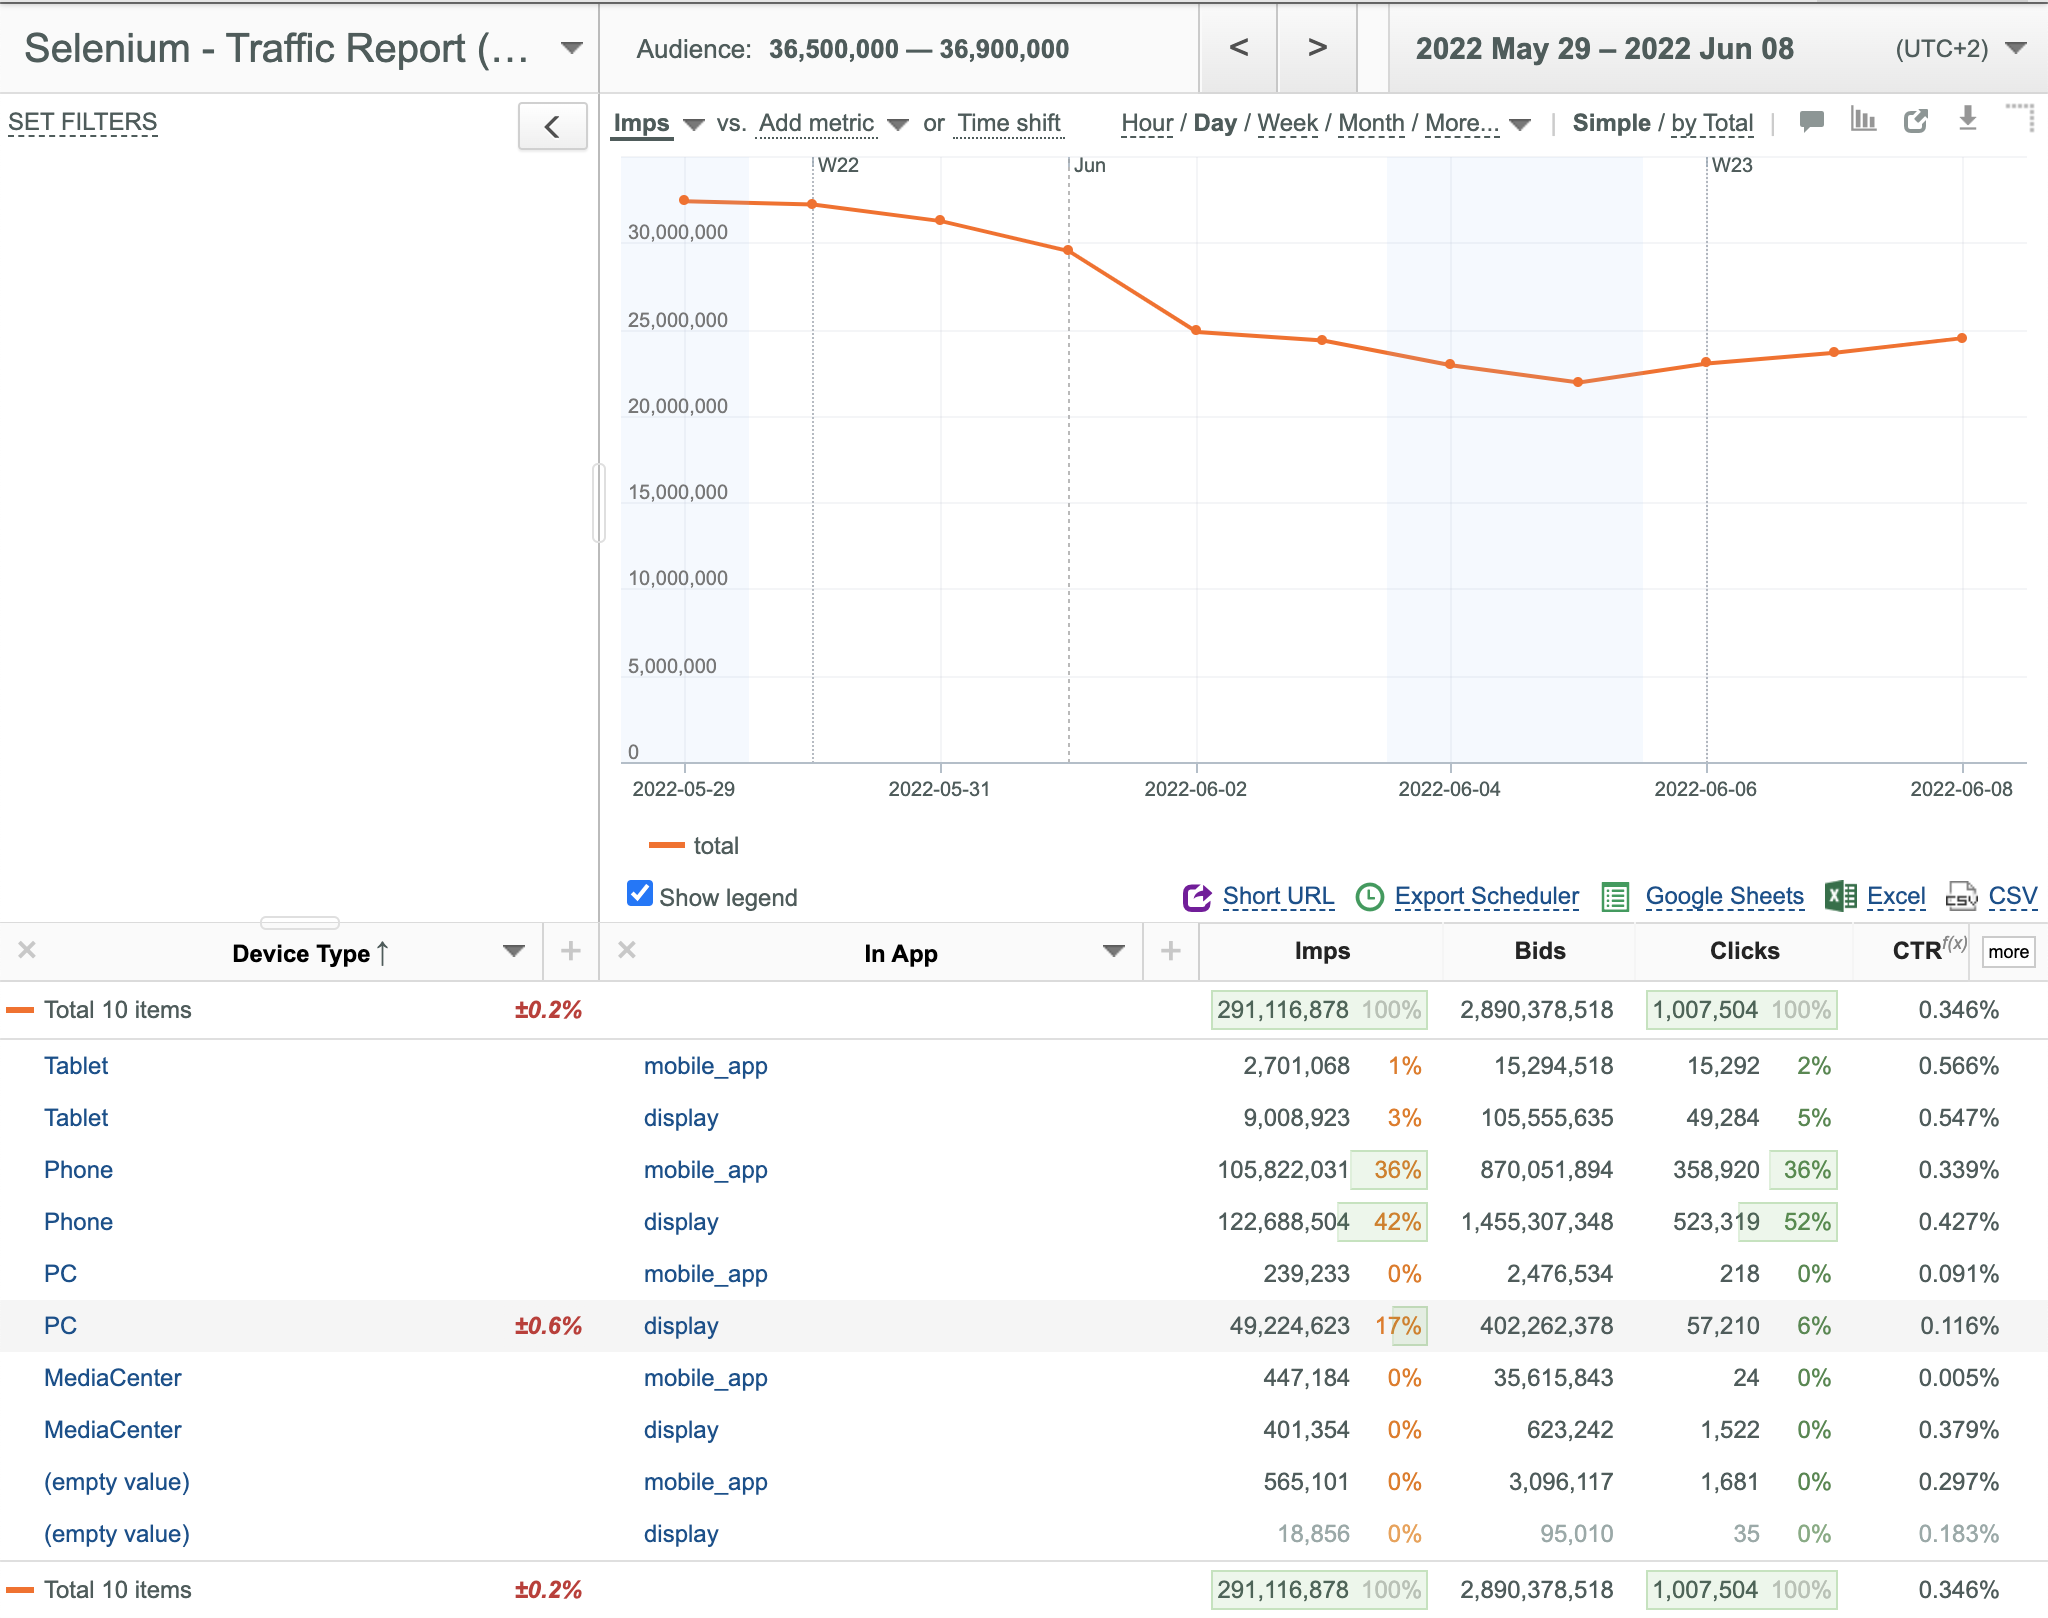Advance to next date range
Viewport: 2048px width, 1618px height.
(x=1318, y=47)
